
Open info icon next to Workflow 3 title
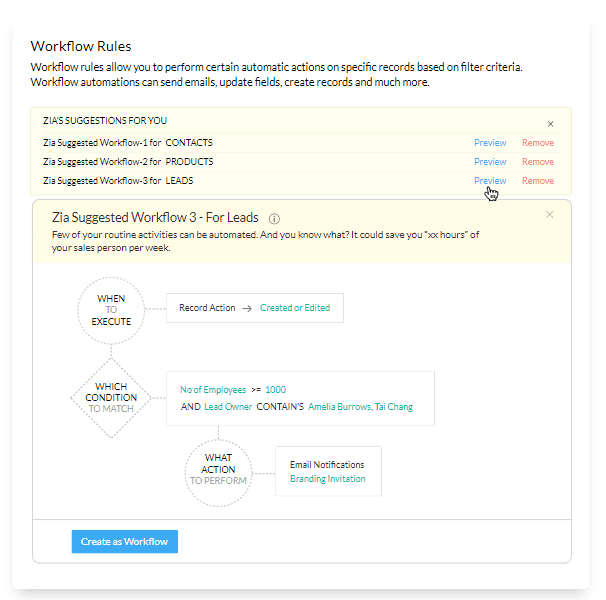coord(274,219)
